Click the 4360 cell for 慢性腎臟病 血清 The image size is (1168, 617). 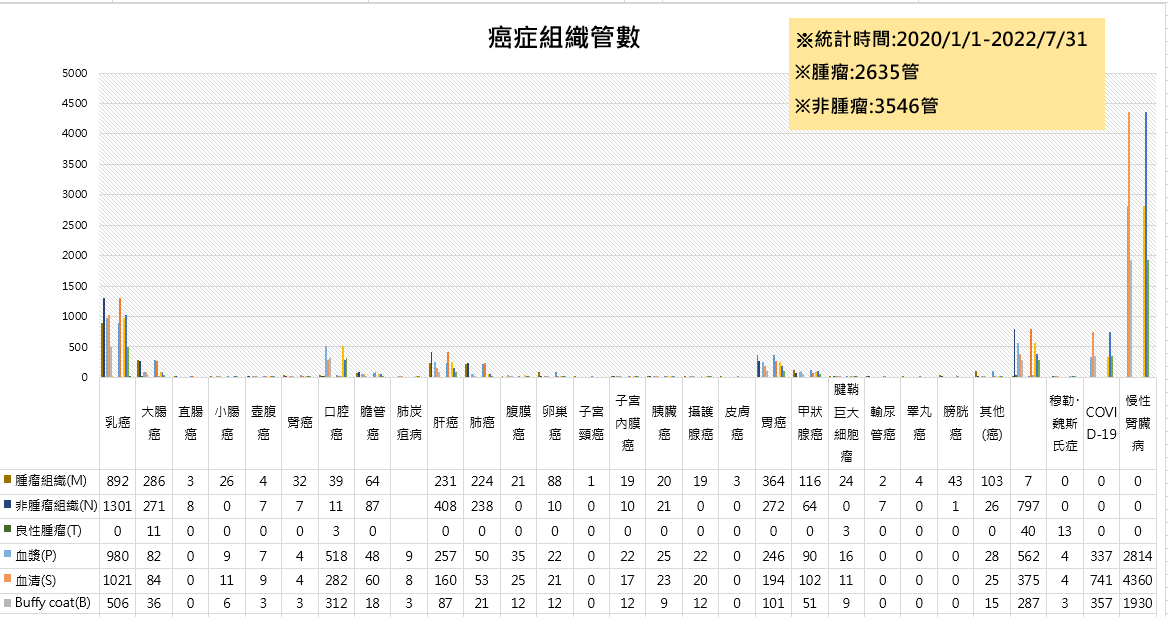(x=1137, y=580)
